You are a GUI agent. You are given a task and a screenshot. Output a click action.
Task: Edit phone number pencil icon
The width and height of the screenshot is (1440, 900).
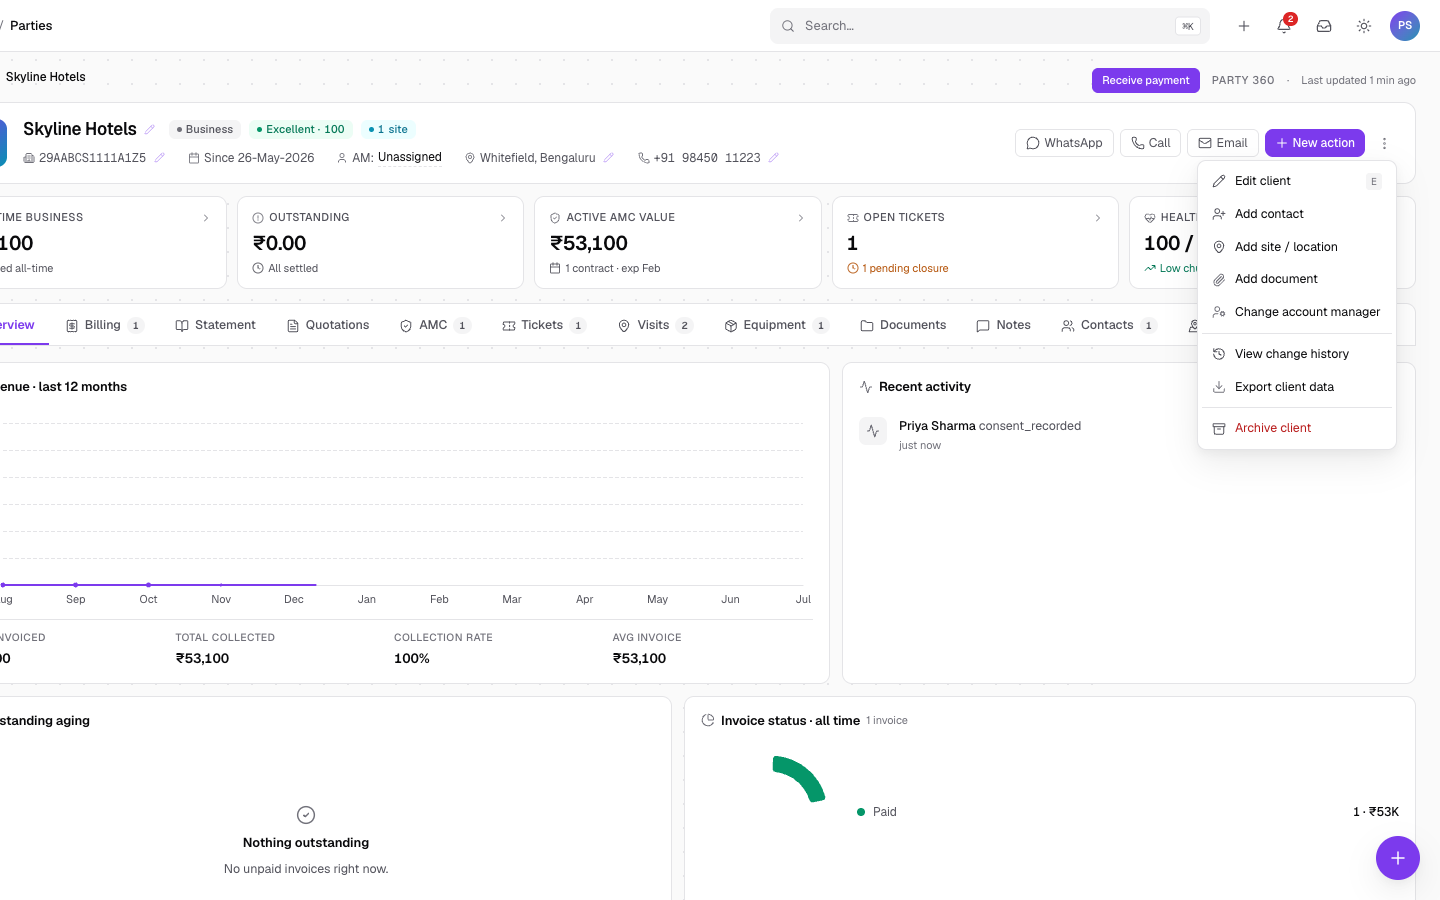(x=773, y=158)
